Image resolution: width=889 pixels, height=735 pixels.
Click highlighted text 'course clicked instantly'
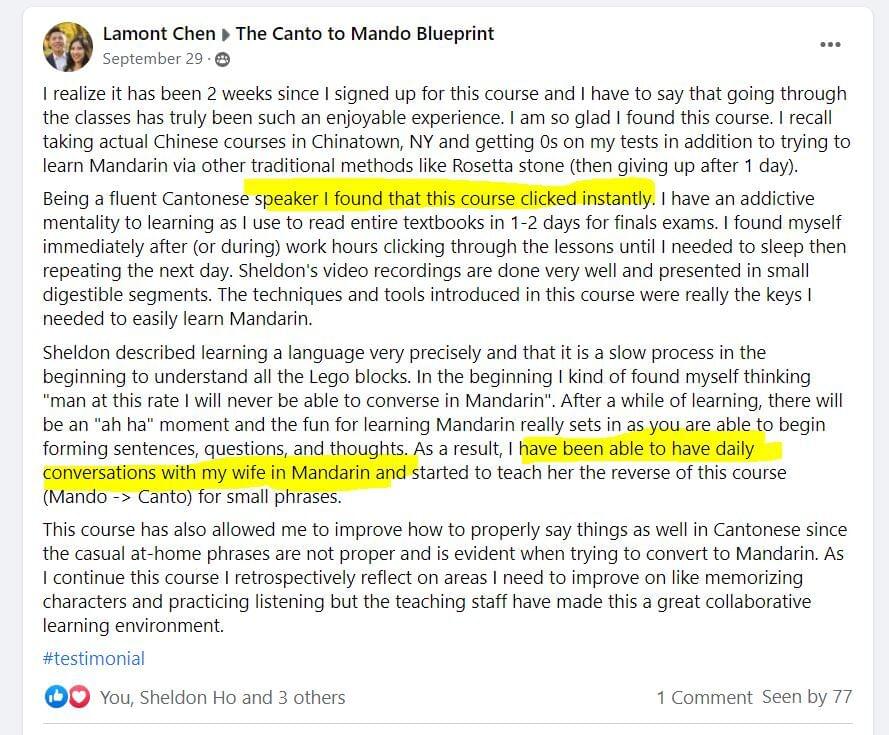(556, 198)
